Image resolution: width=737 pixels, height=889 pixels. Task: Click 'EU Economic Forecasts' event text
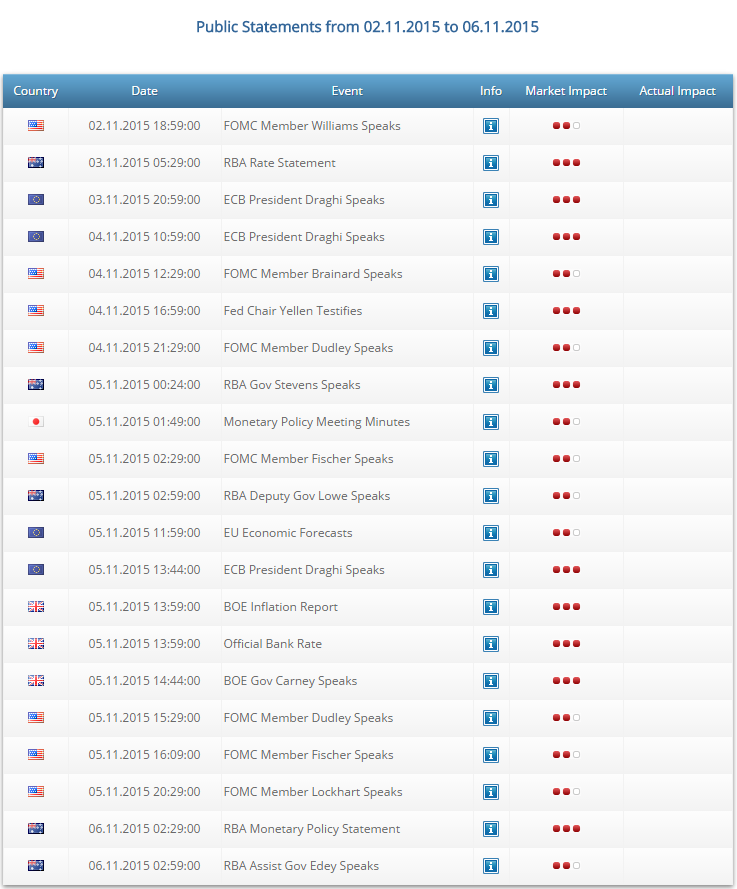pos(288,533)
